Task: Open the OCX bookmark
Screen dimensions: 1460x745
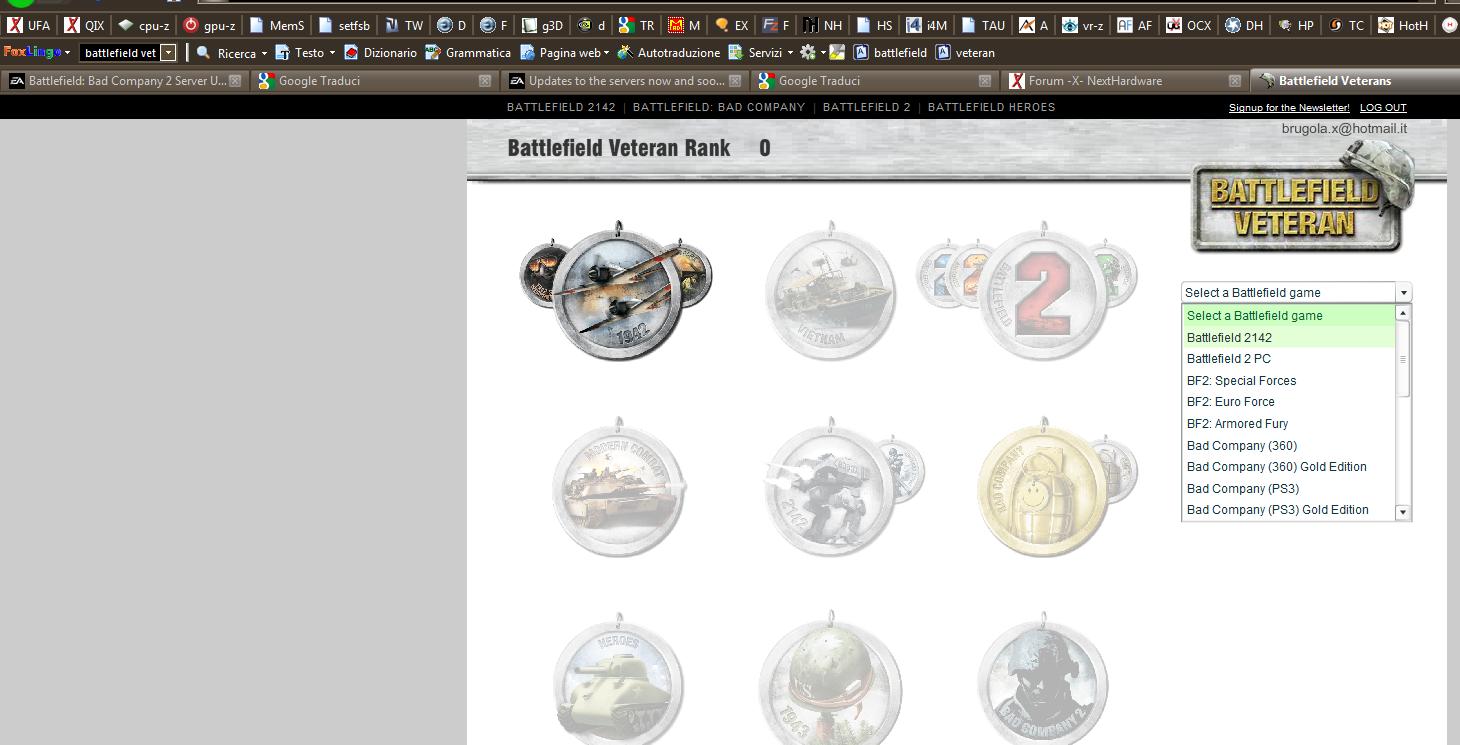Action: pyautogui.click(x=1188, y=25)
